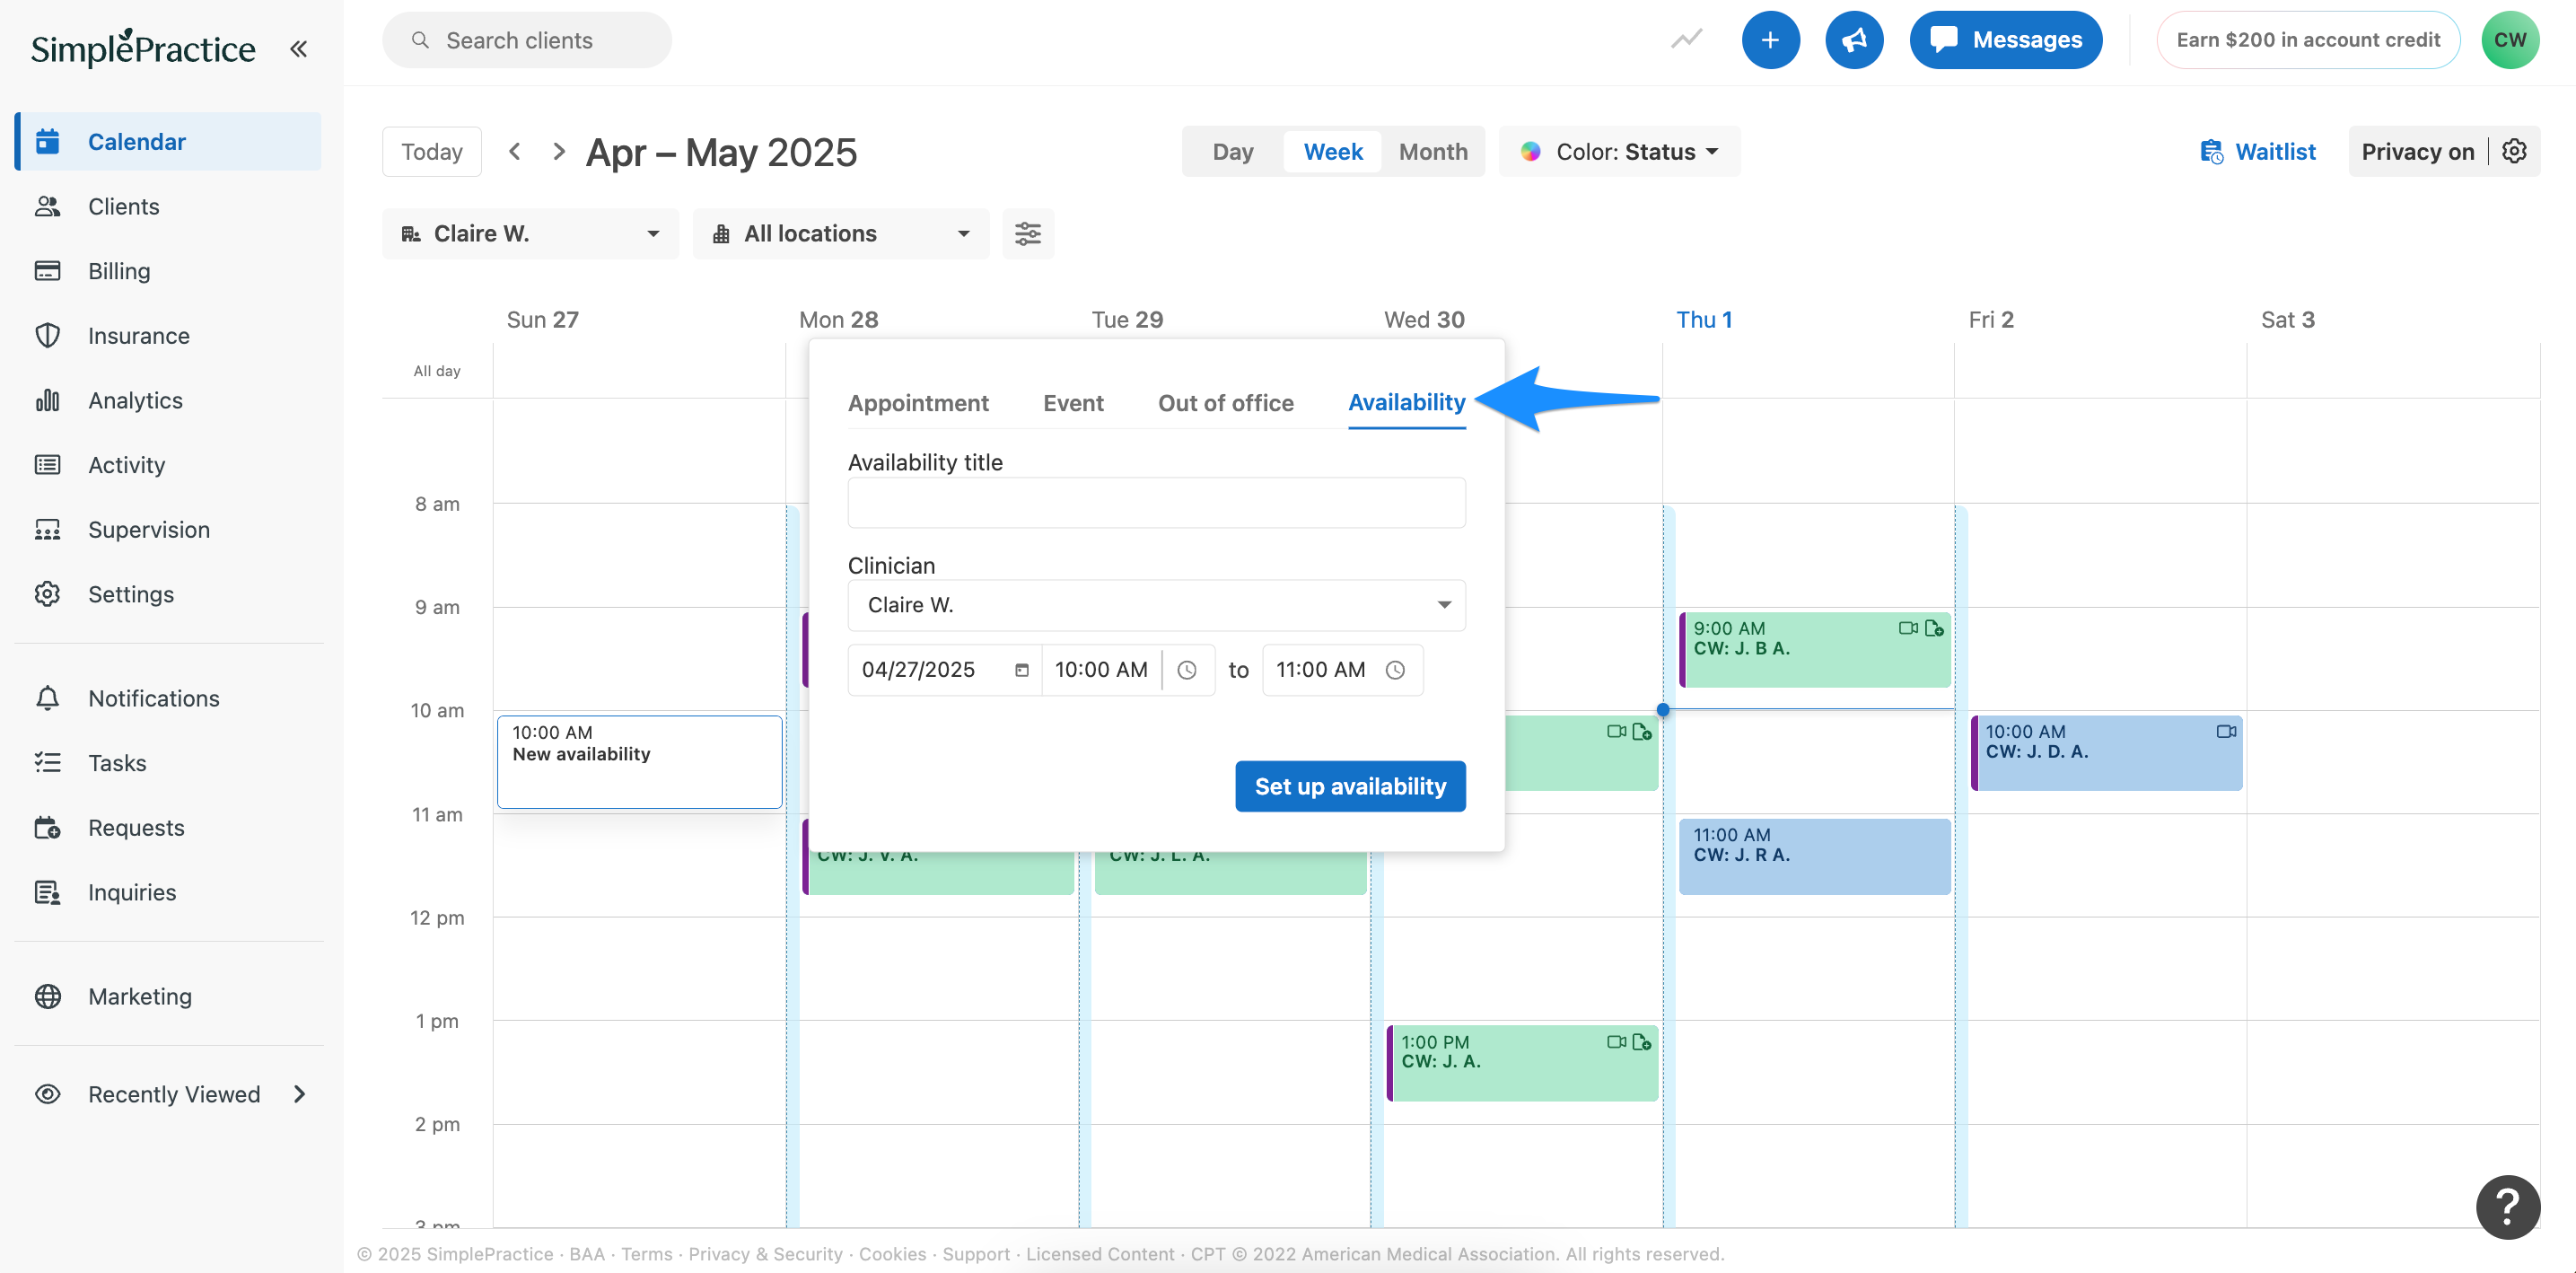Open the 9:00 AM CW: J. B A. appointment

click(1814, 649)
